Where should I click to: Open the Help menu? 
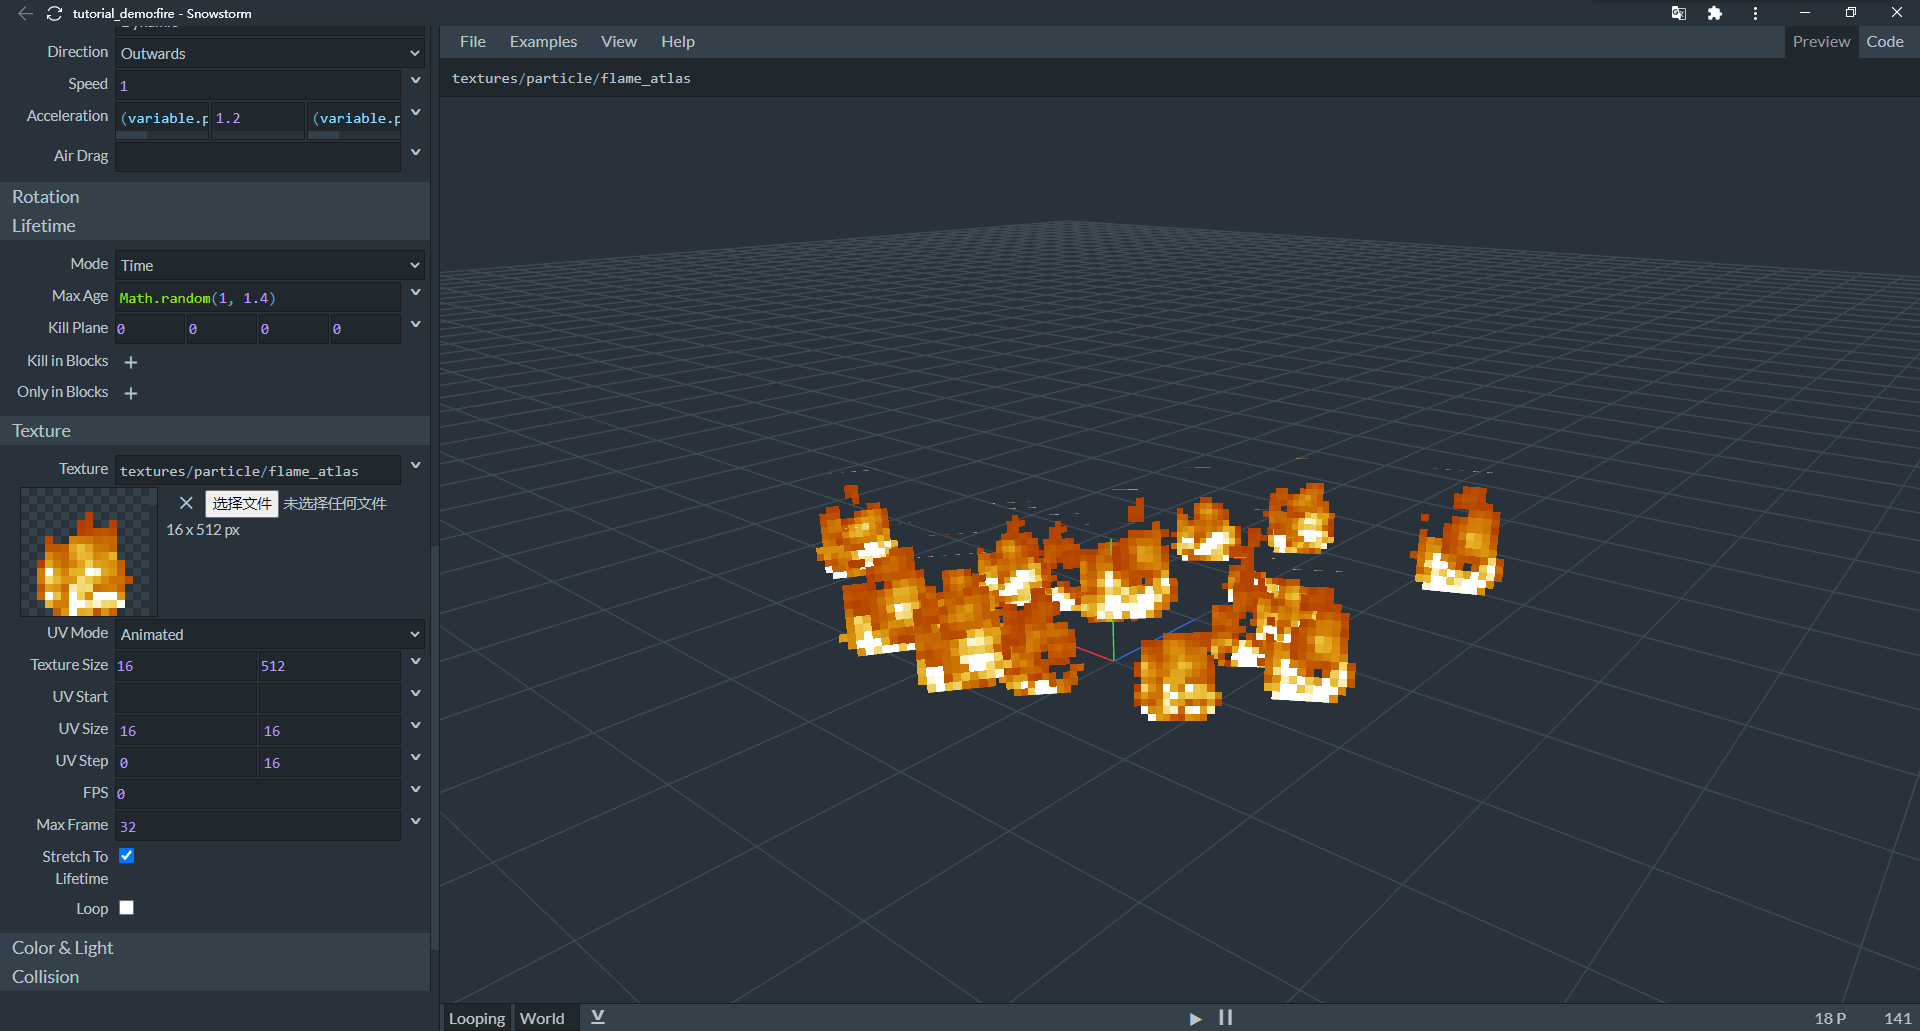[678, 42]
